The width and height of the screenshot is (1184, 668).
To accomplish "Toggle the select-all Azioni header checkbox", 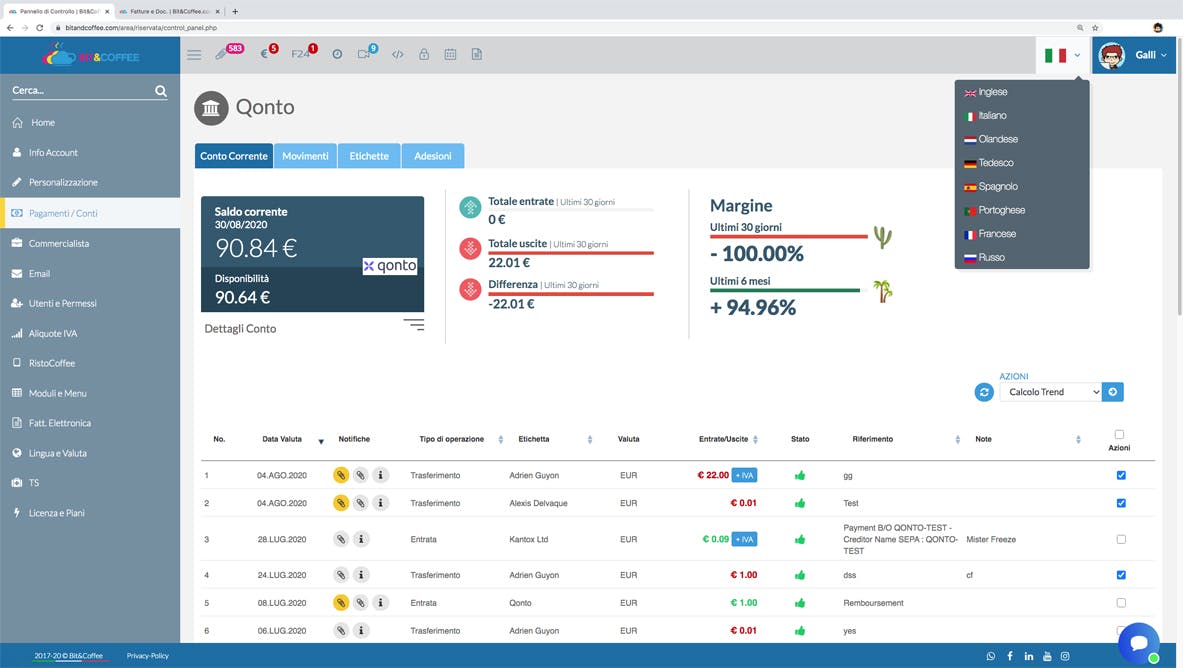I will 1119,434.
